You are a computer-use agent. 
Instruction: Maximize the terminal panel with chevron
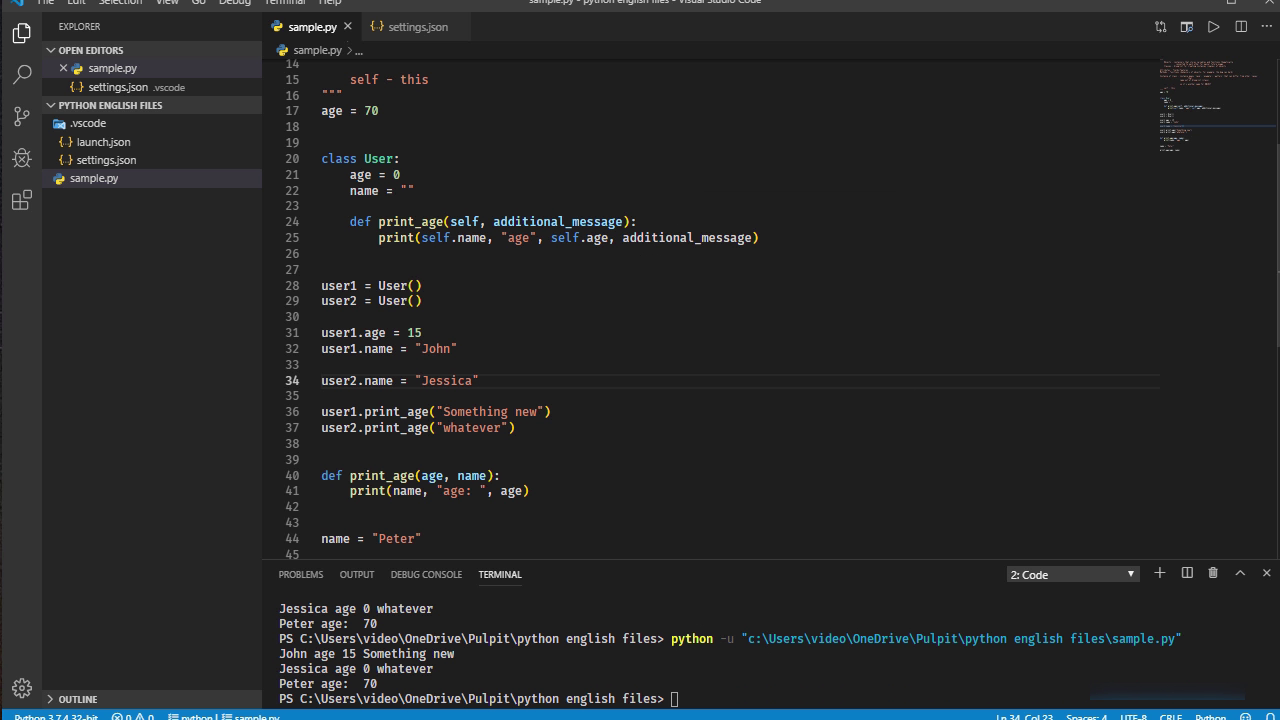tap(1239, 573)
